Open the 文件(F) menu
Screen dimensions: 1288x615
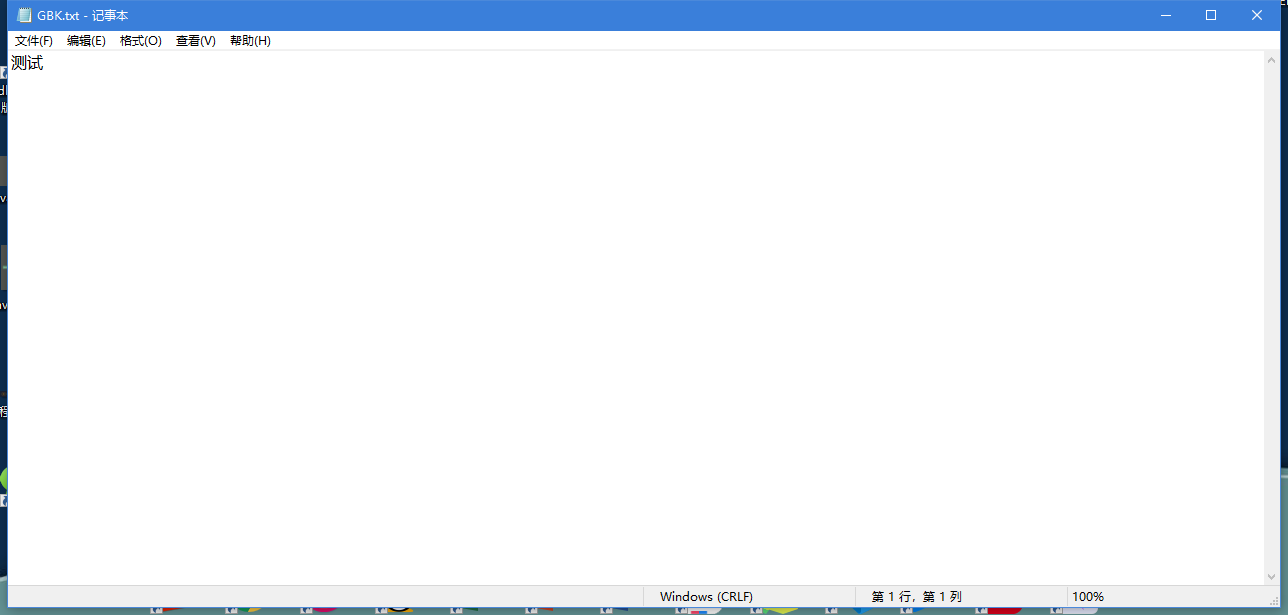tap(34, 41)
